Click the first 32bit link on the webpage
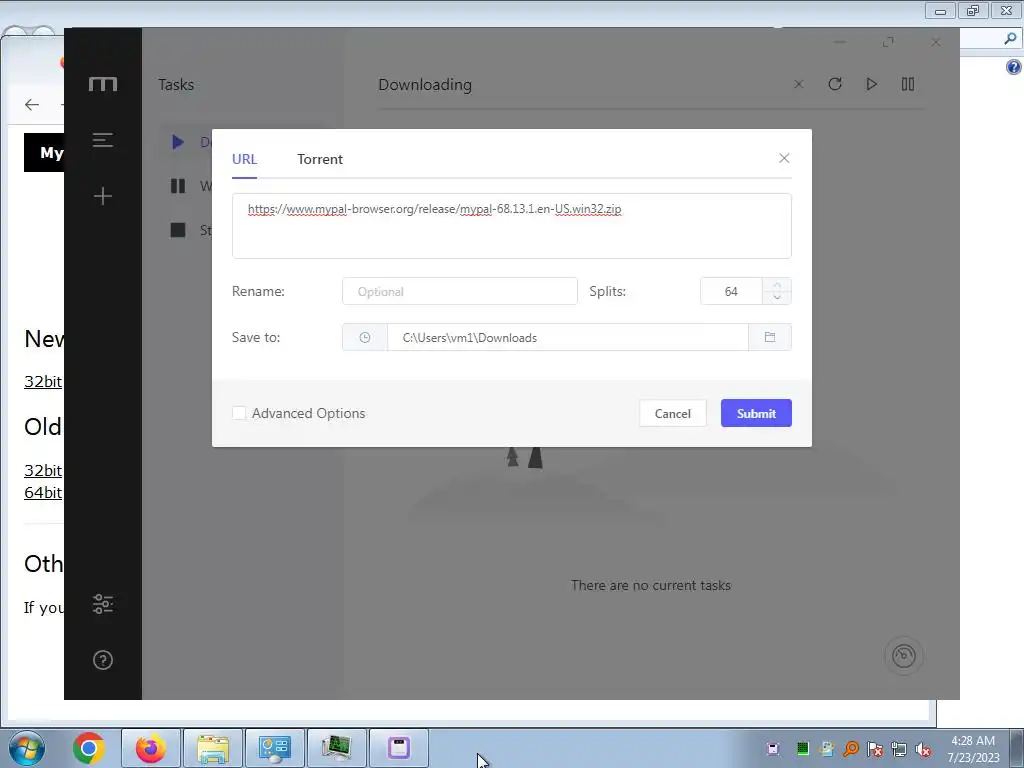1024x768 pixels. [x=43, y=381]
